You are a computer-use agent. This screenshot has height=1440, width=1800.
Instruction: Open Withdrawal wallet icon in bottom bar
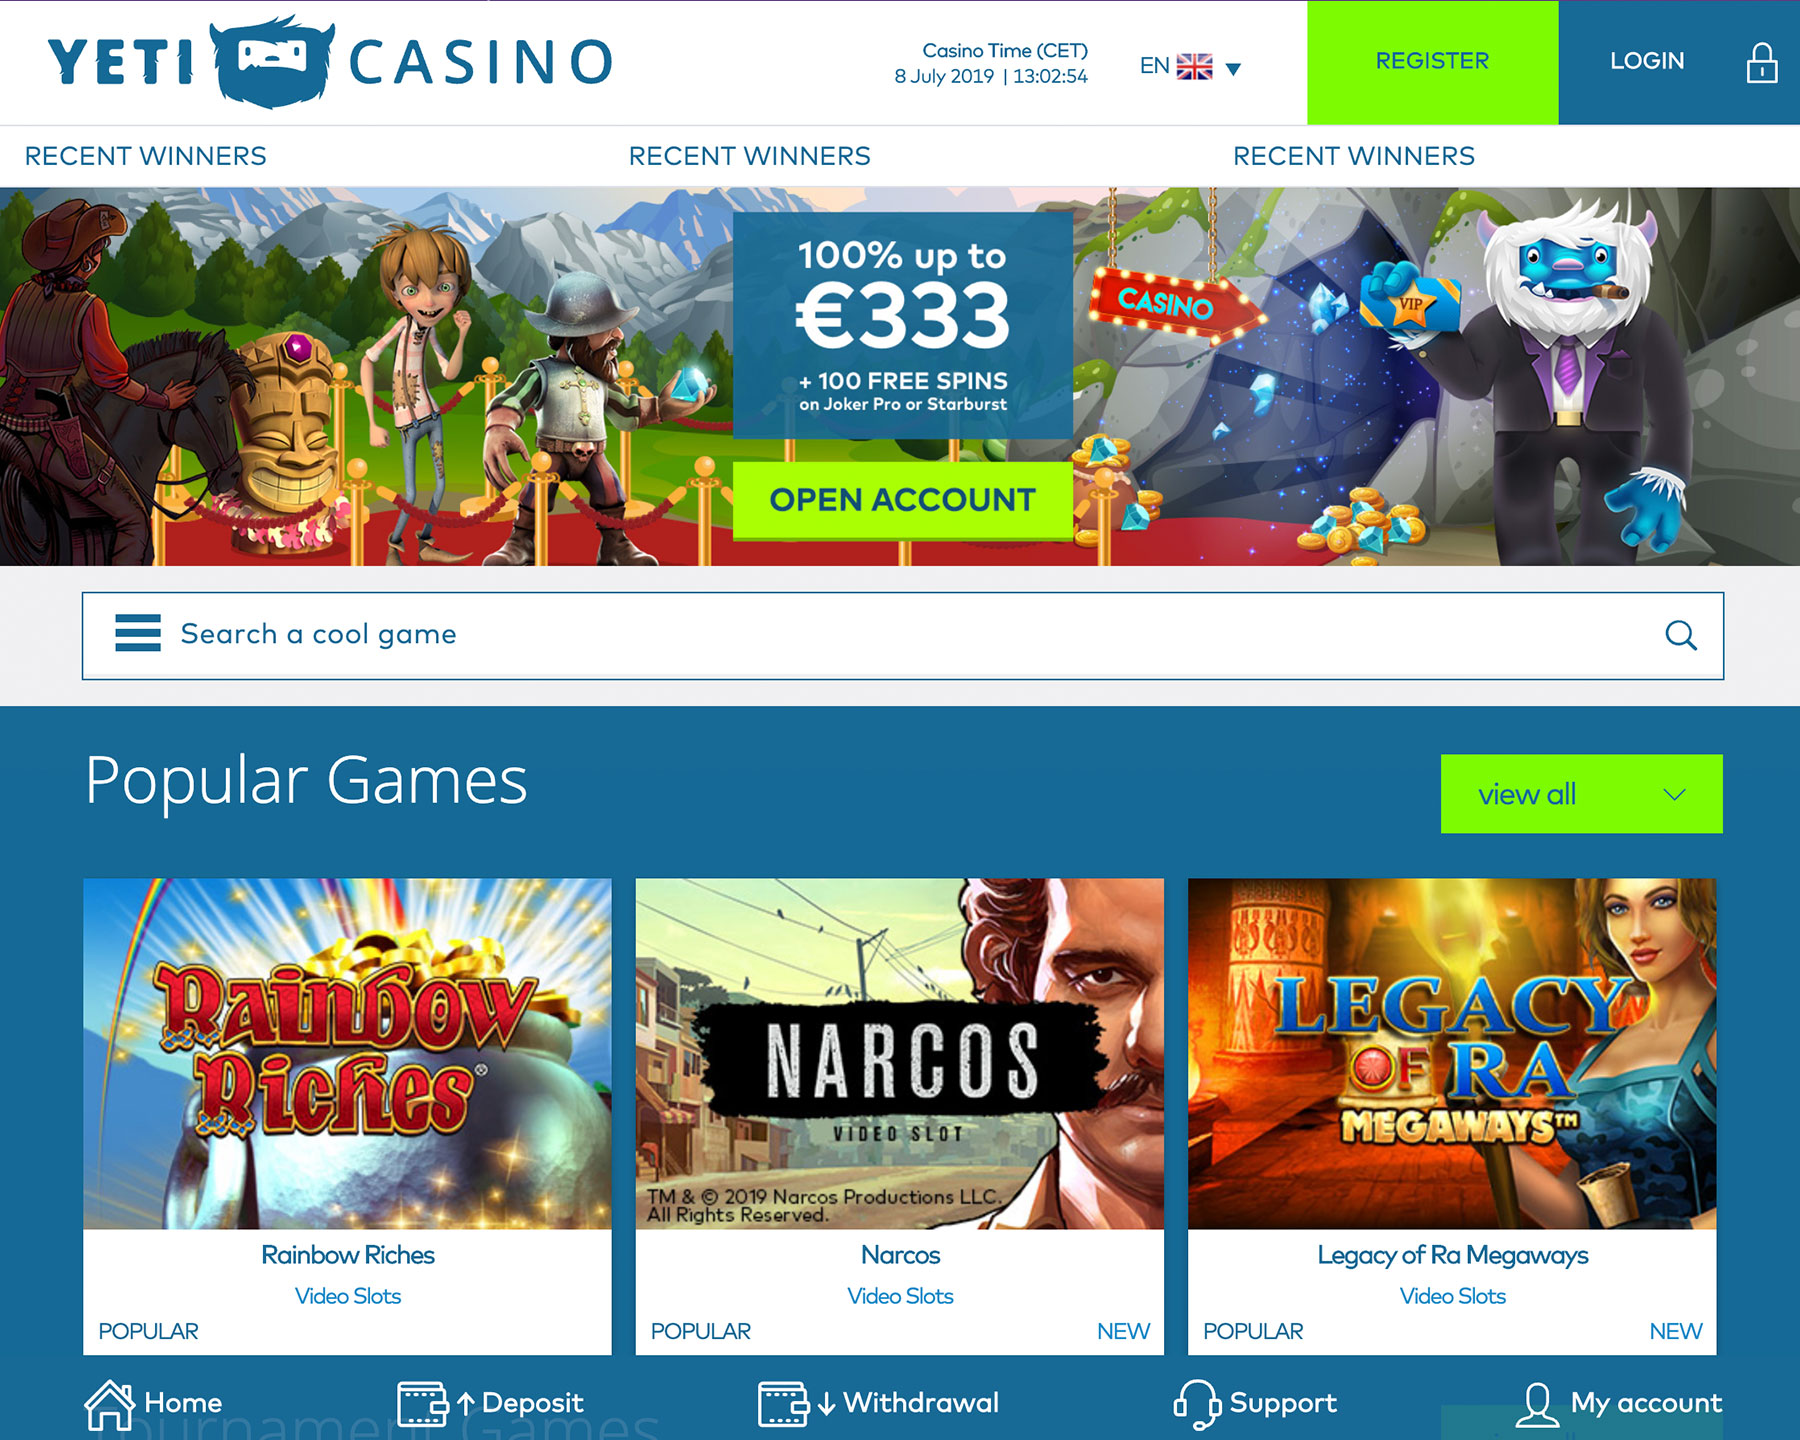784,1403
